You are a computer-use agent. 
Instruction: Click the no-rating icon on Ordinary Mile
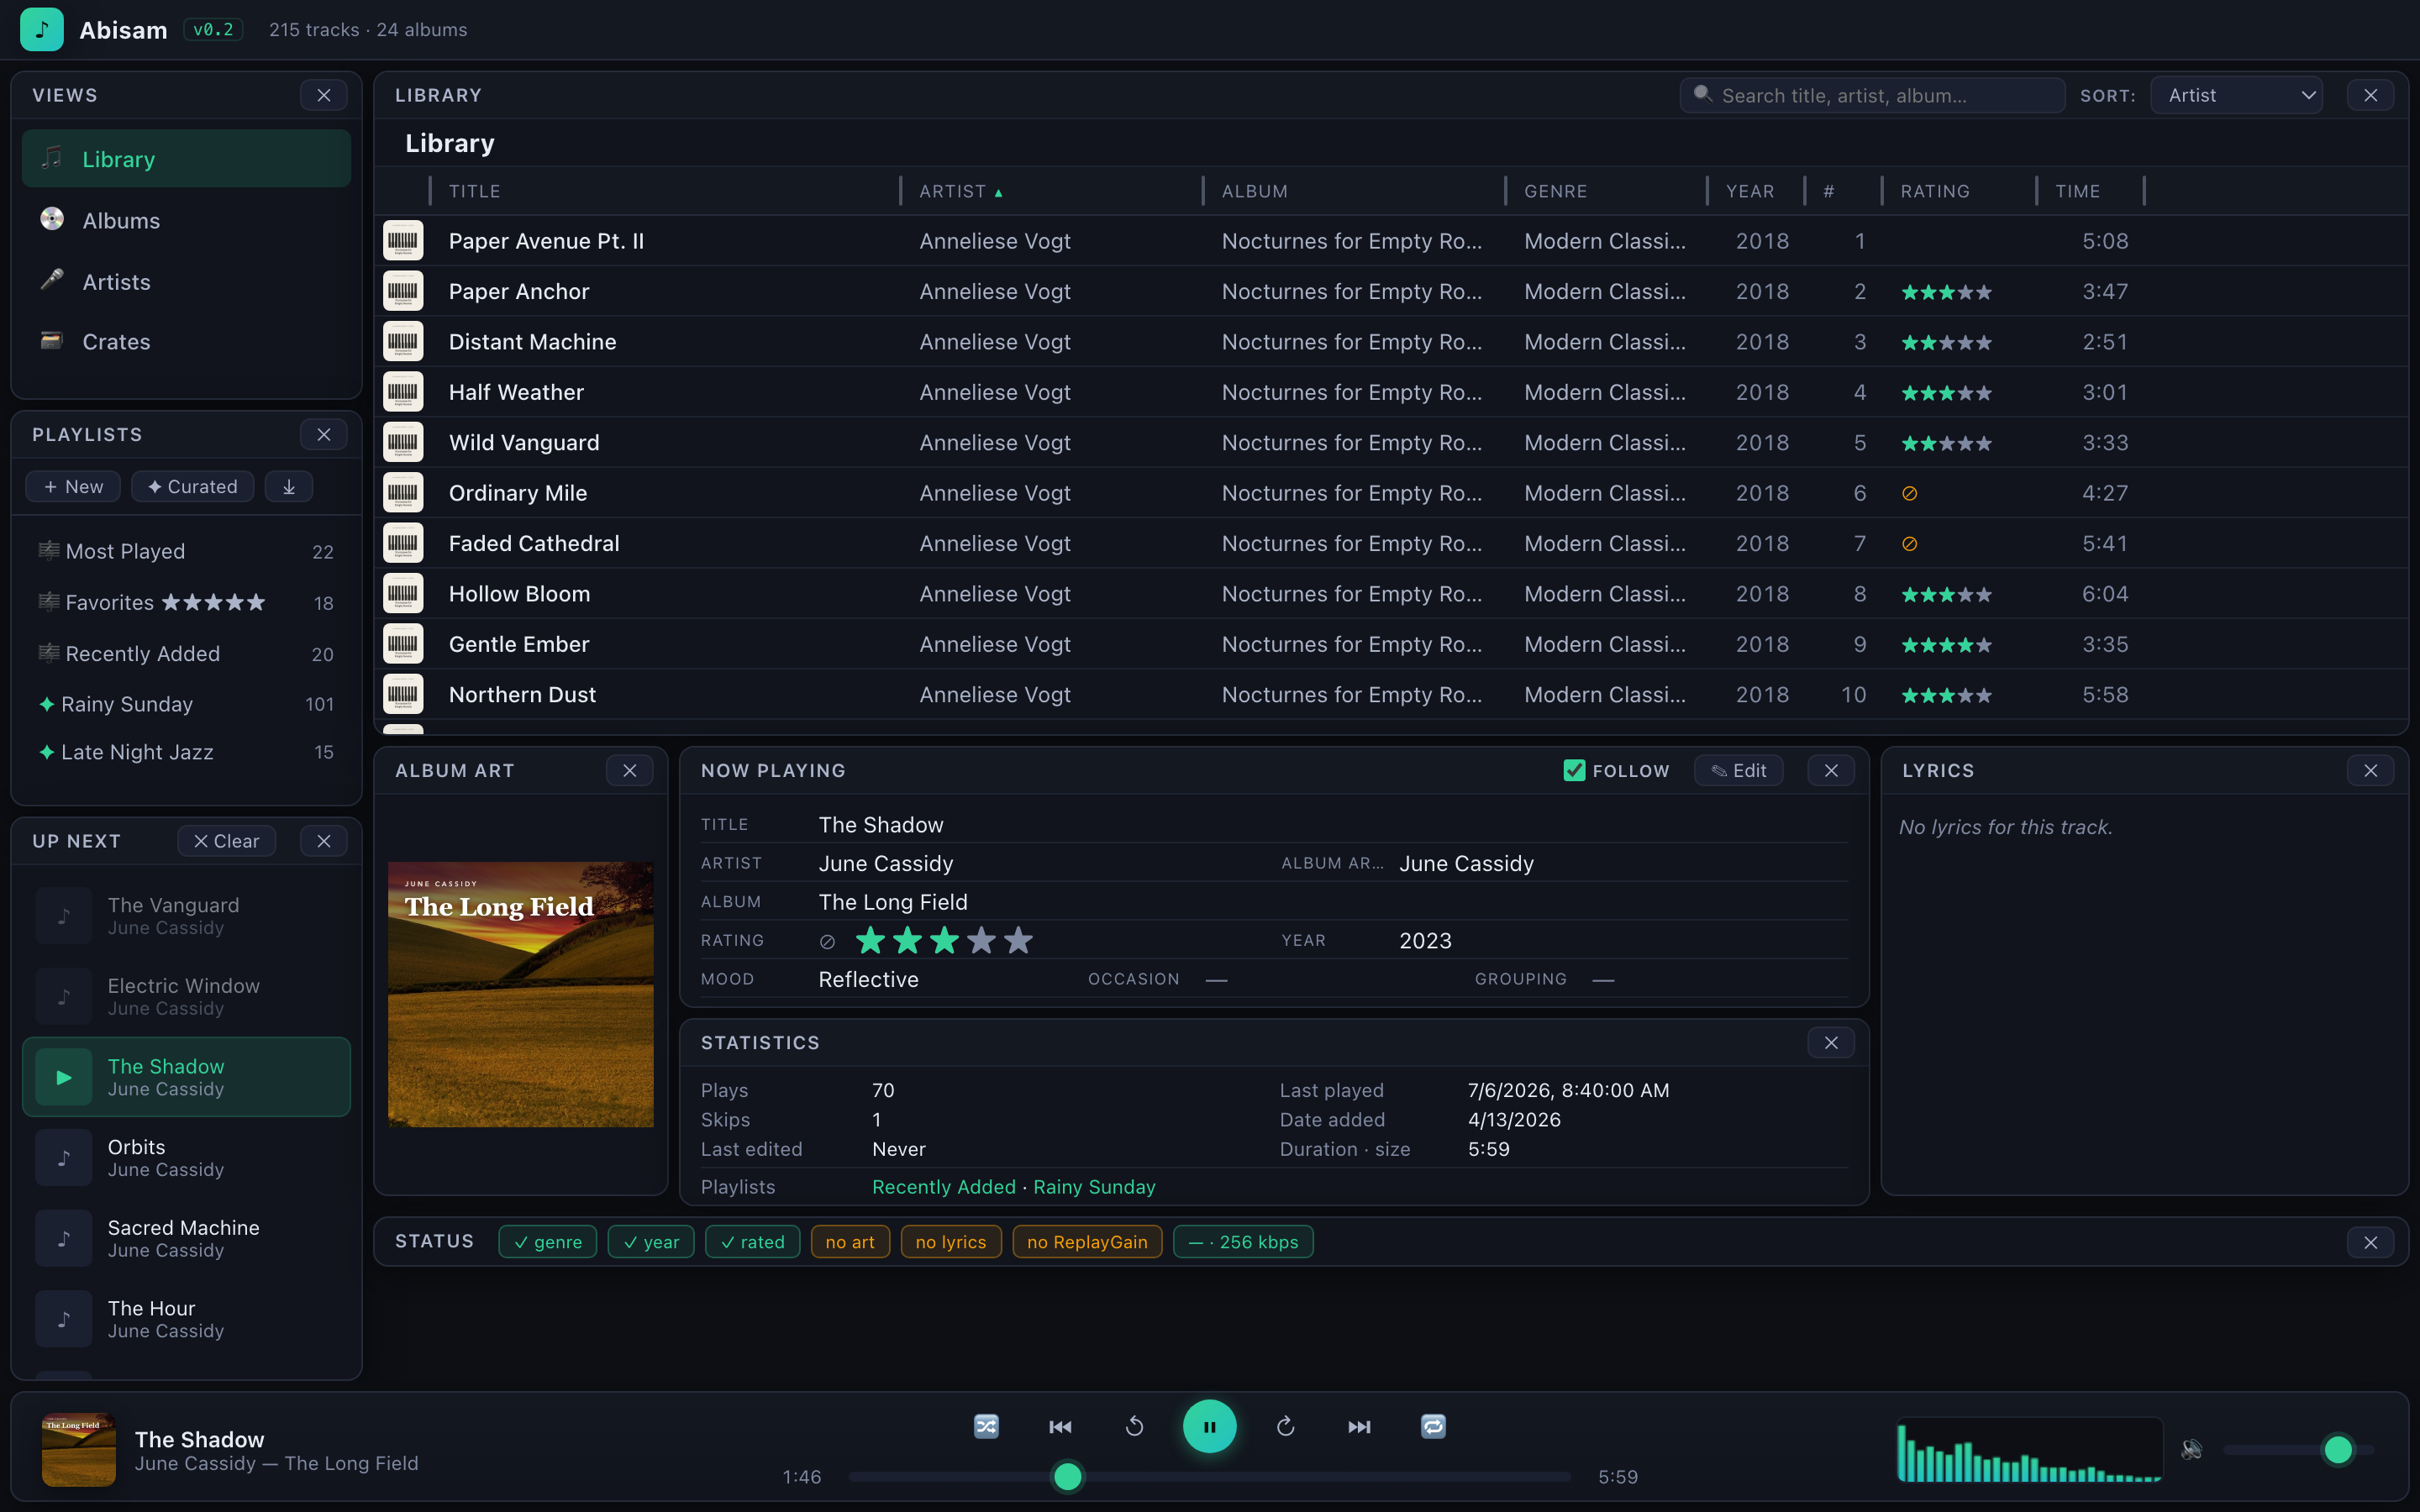click(1909, 493)
